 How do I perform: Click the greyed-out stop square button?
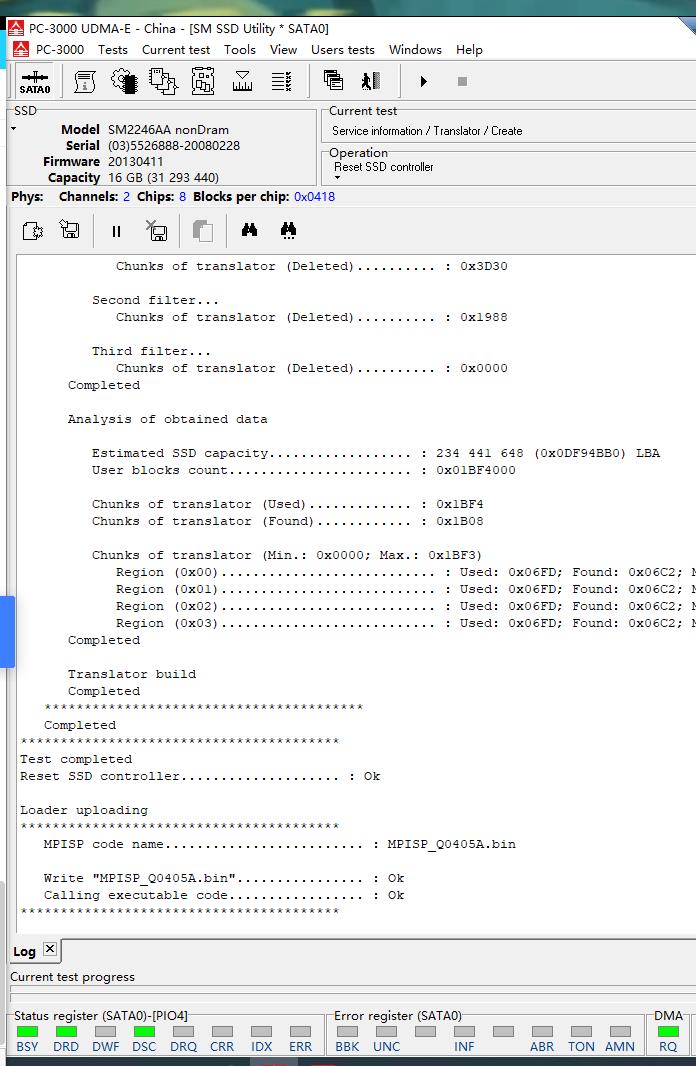462,82
